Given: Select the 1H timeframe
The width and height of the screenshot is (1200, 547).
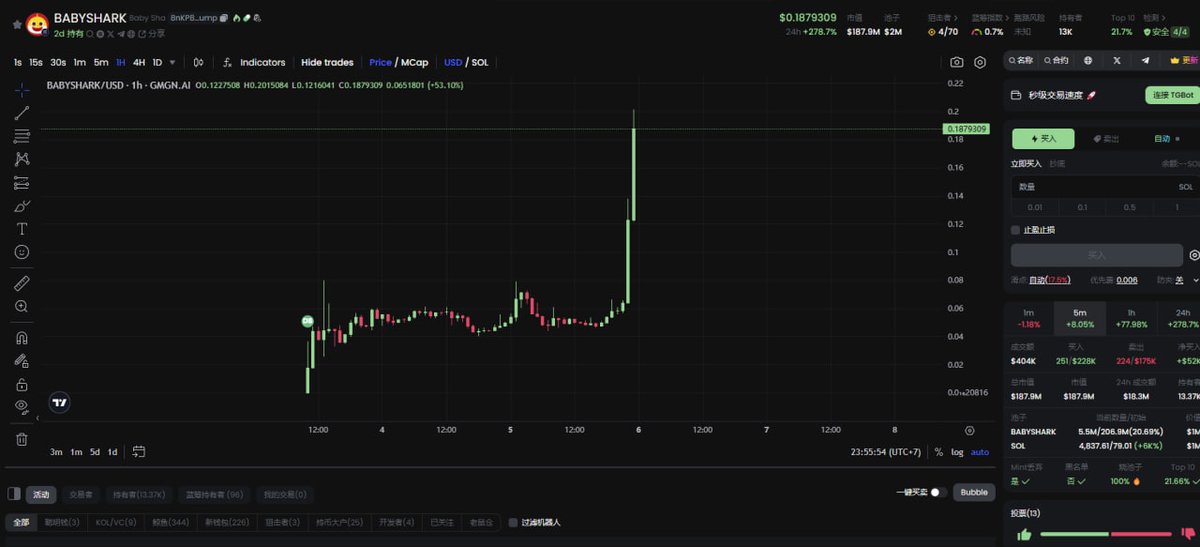Looking at the screenshot, I should point(120,62).
